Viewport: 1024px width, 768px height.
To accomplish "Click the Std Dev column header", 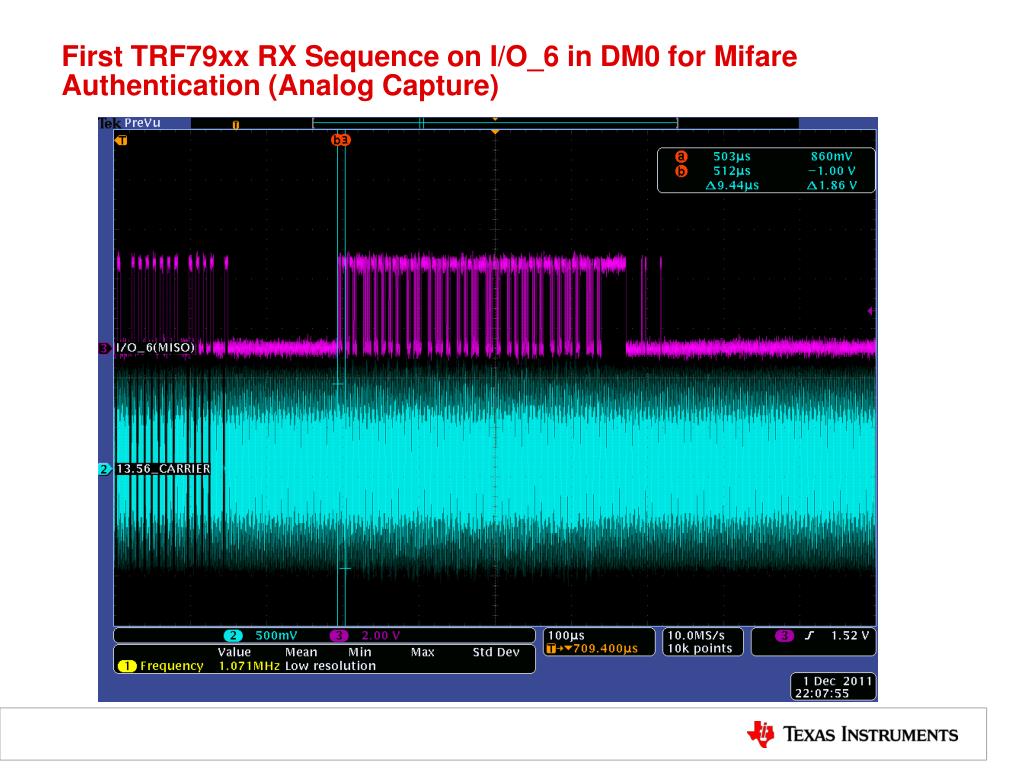I will point(496,652).
